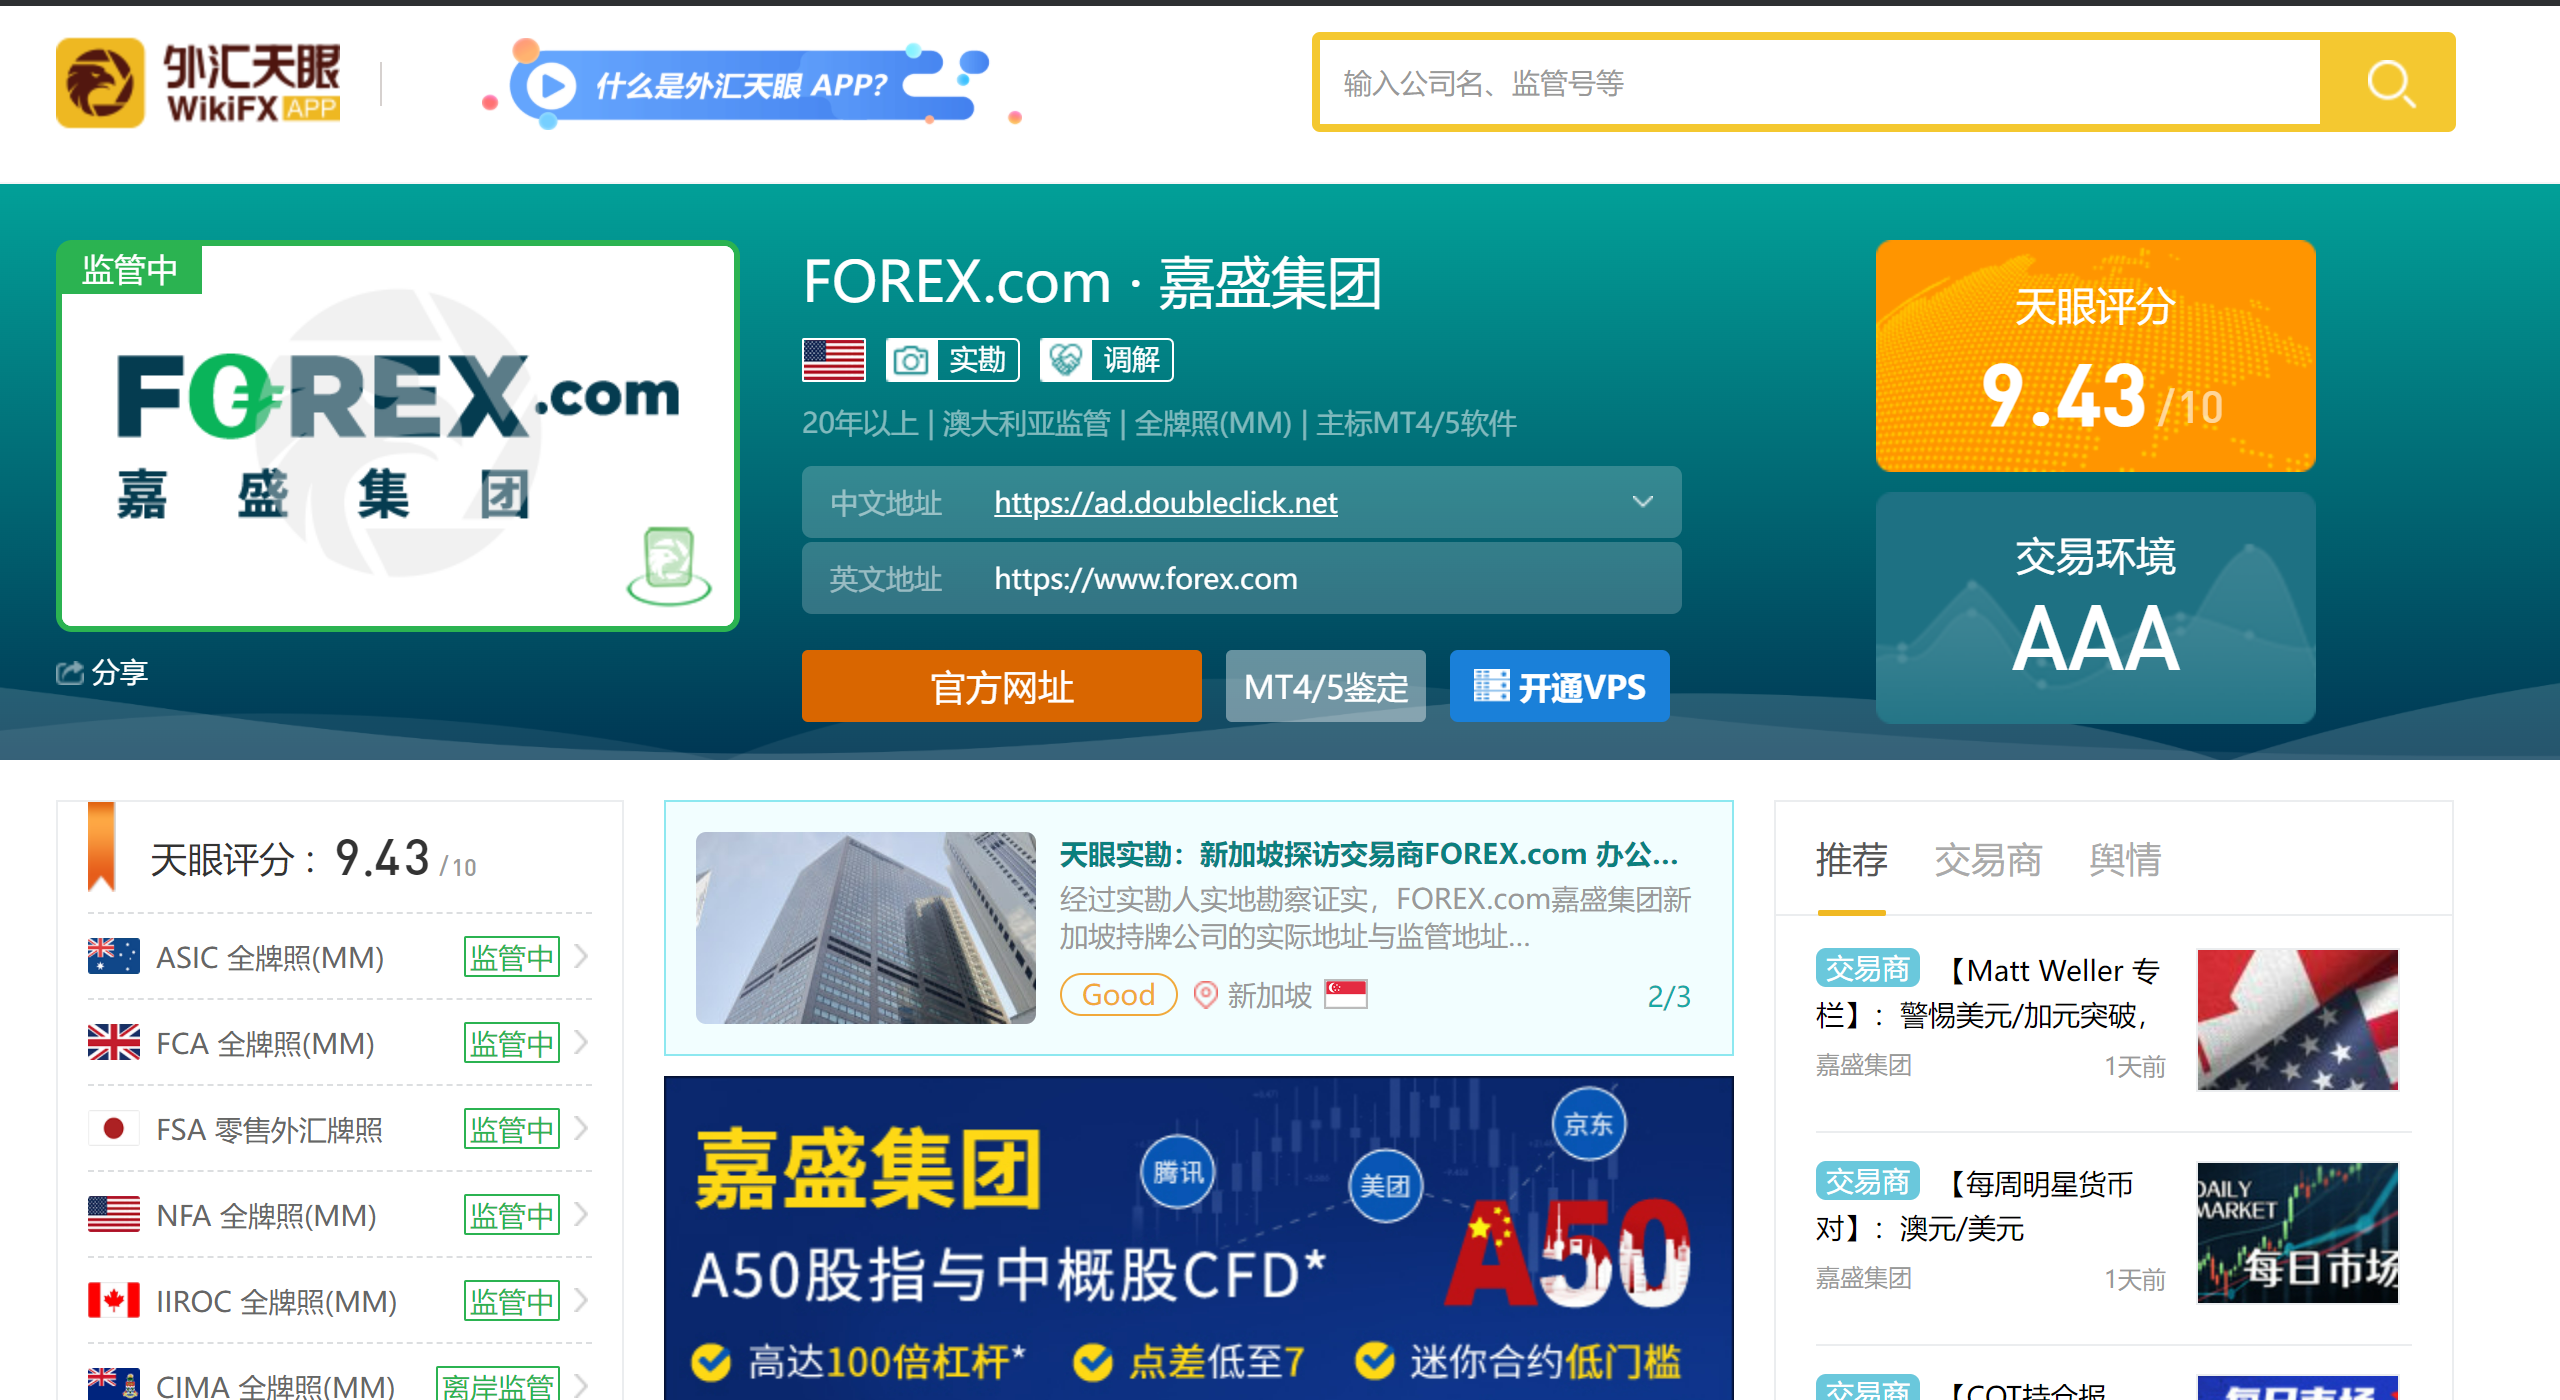Click the 2/3 page indicator
2560x1400 pixels.
coord(1669,996)
